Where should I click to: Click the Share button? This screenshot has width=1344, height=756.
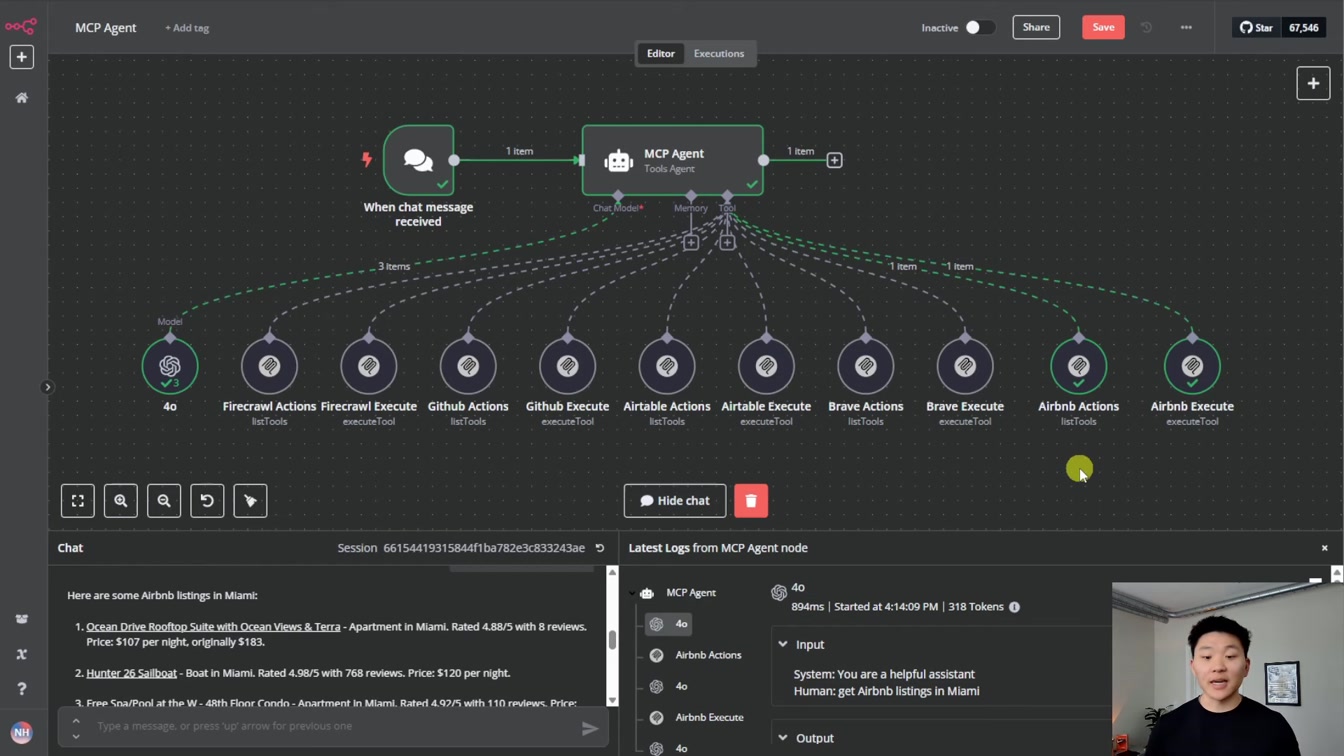pos(1036,27)
